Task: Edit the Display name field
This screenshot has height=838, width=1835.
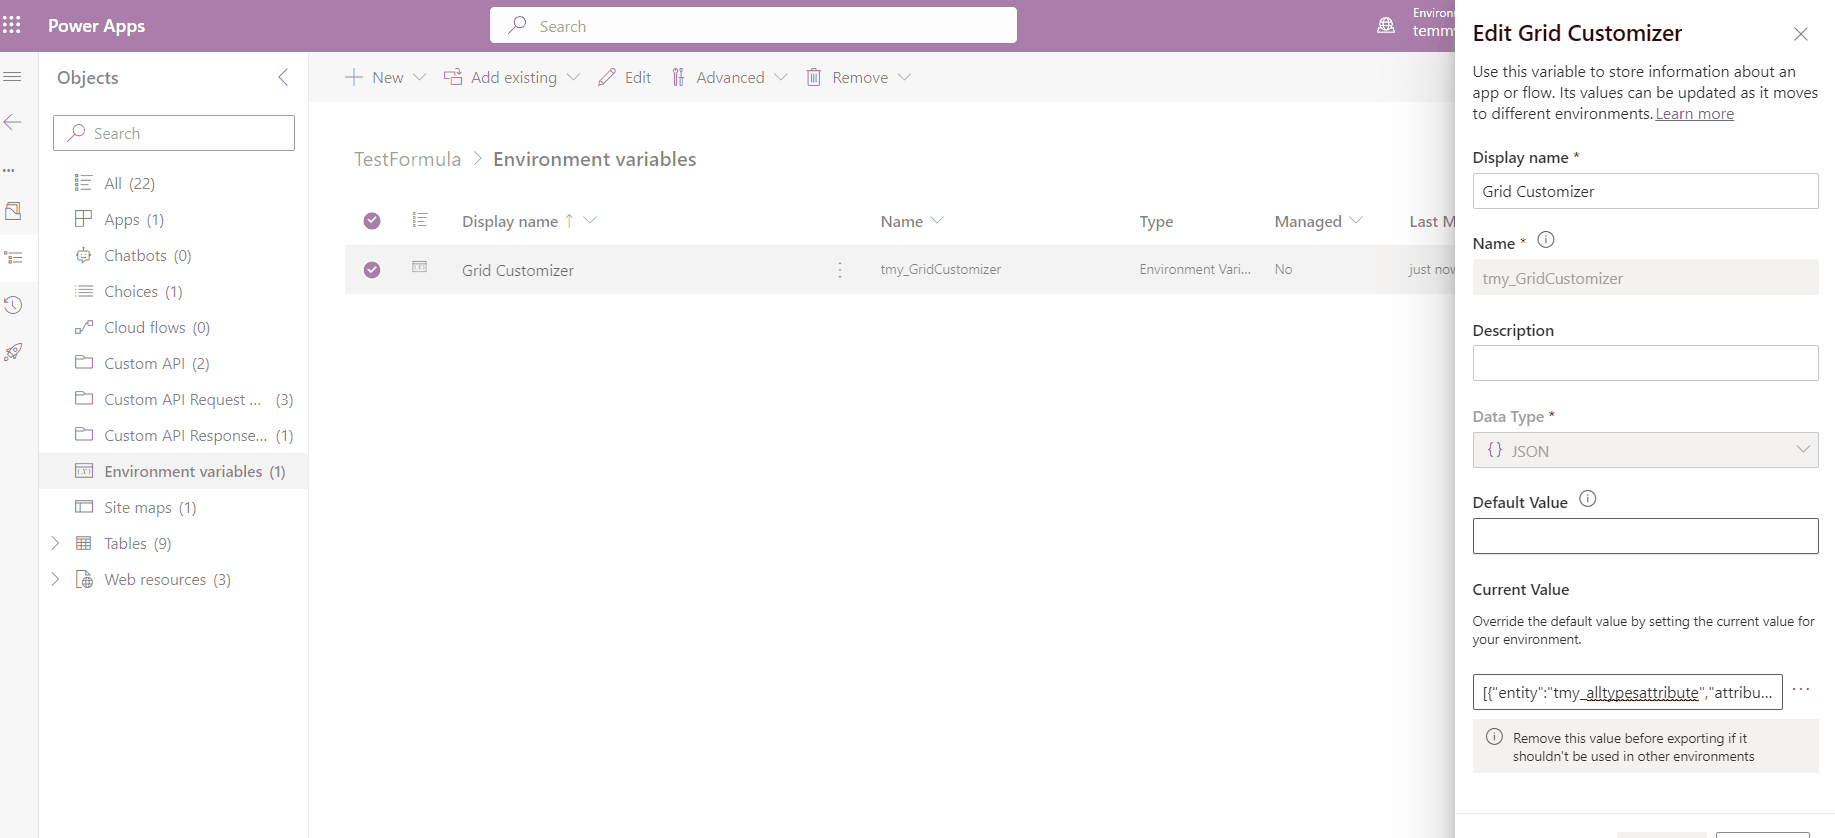Action: tap(1645, 191)
